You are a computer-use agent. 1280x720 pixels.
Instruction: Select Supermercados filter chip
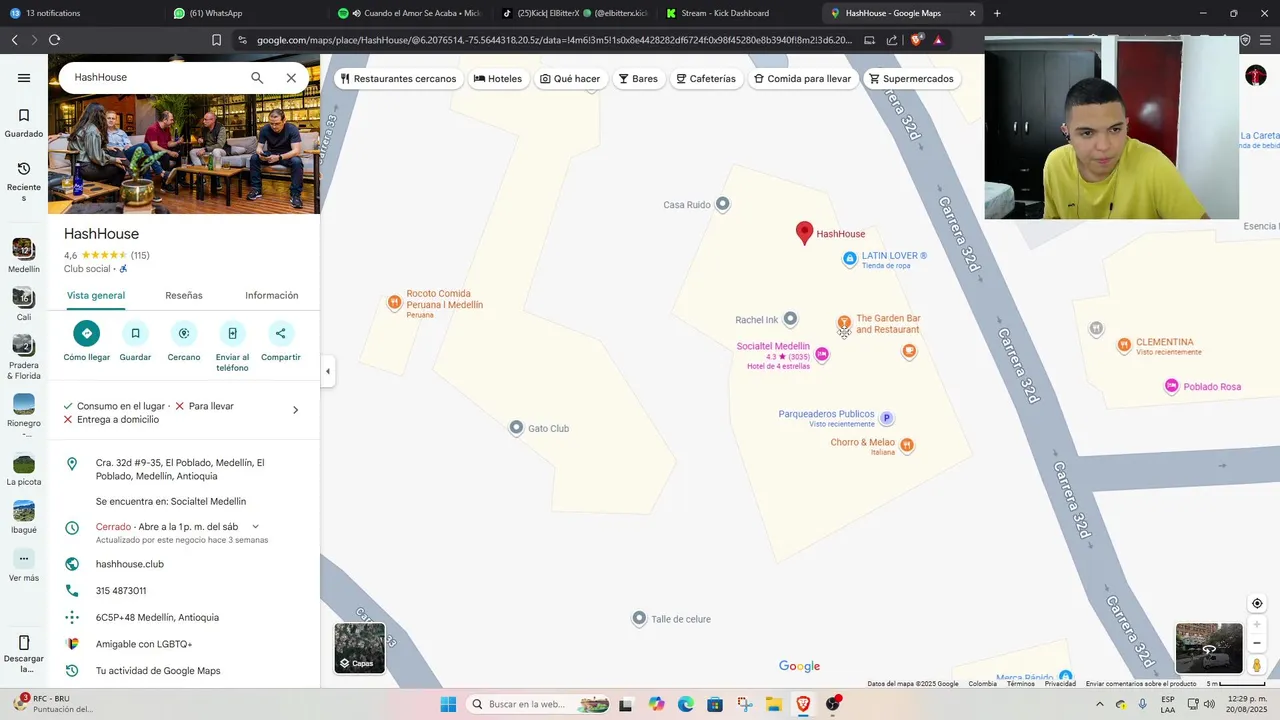coord(911,79)
